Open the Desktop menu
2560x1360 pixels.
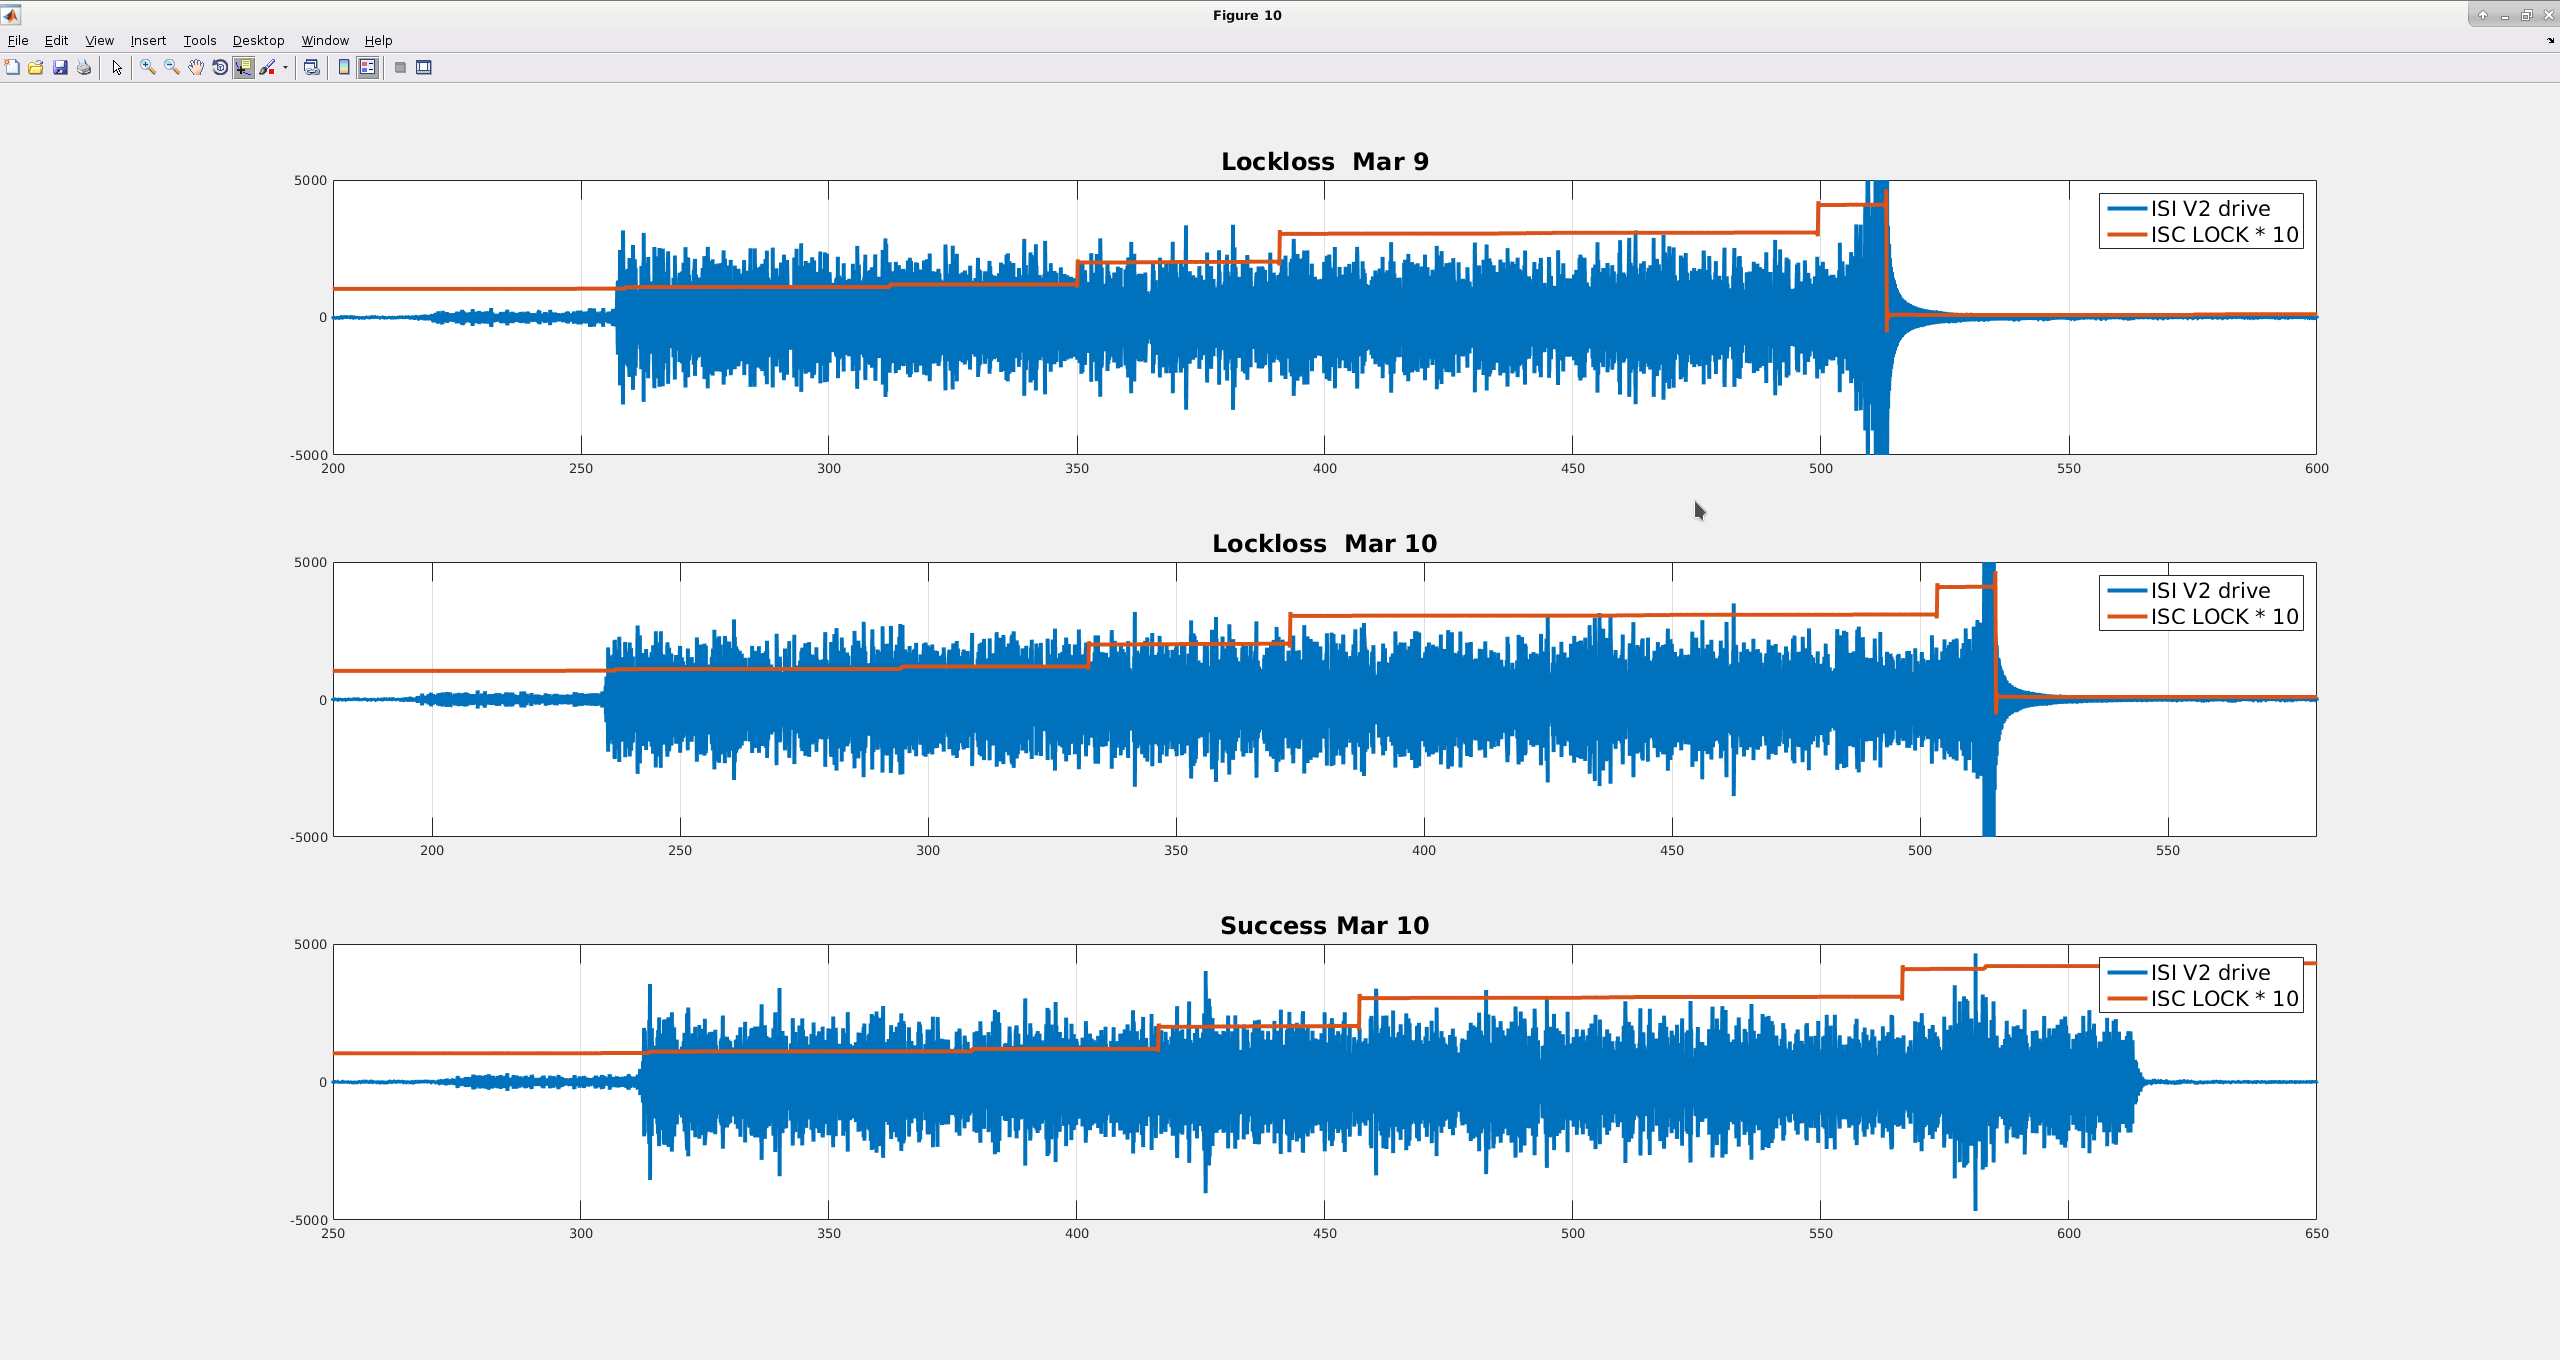tap(259, 40)
